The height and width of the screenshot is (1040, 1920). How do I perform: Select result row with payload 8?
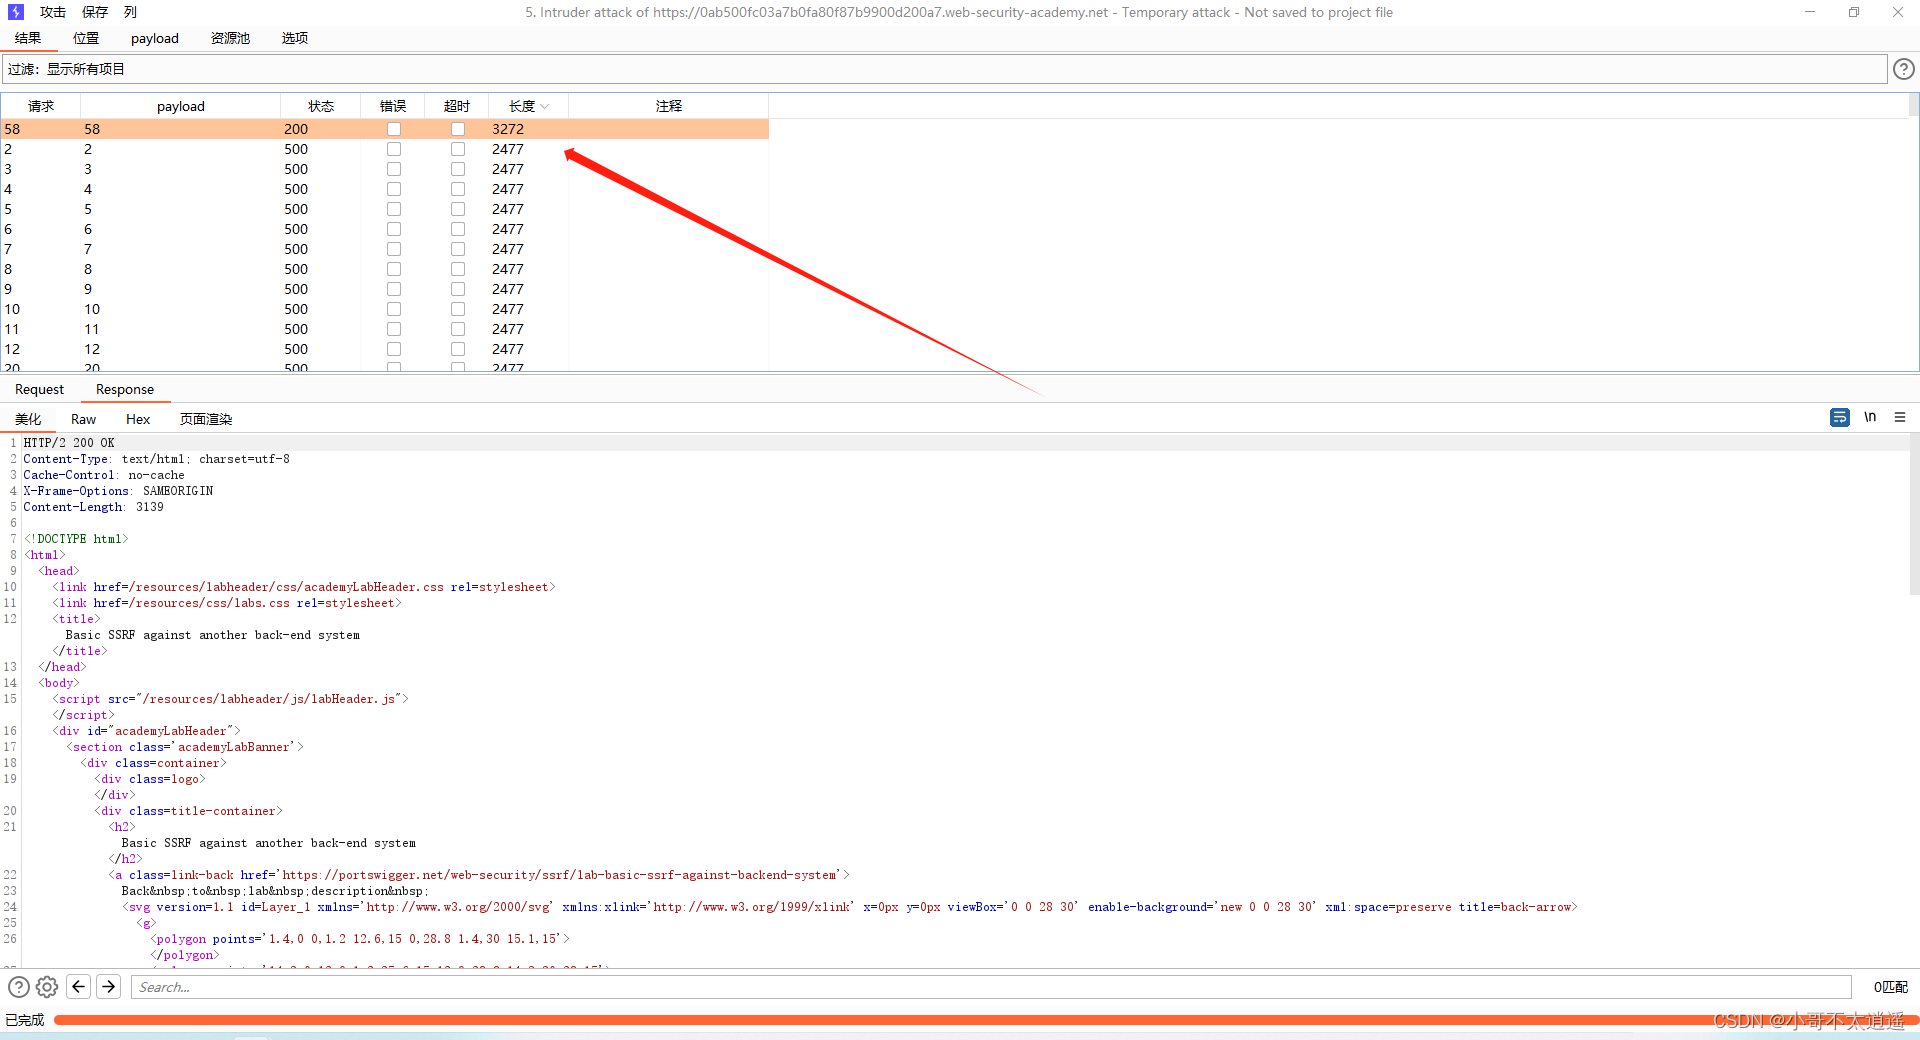385,269
